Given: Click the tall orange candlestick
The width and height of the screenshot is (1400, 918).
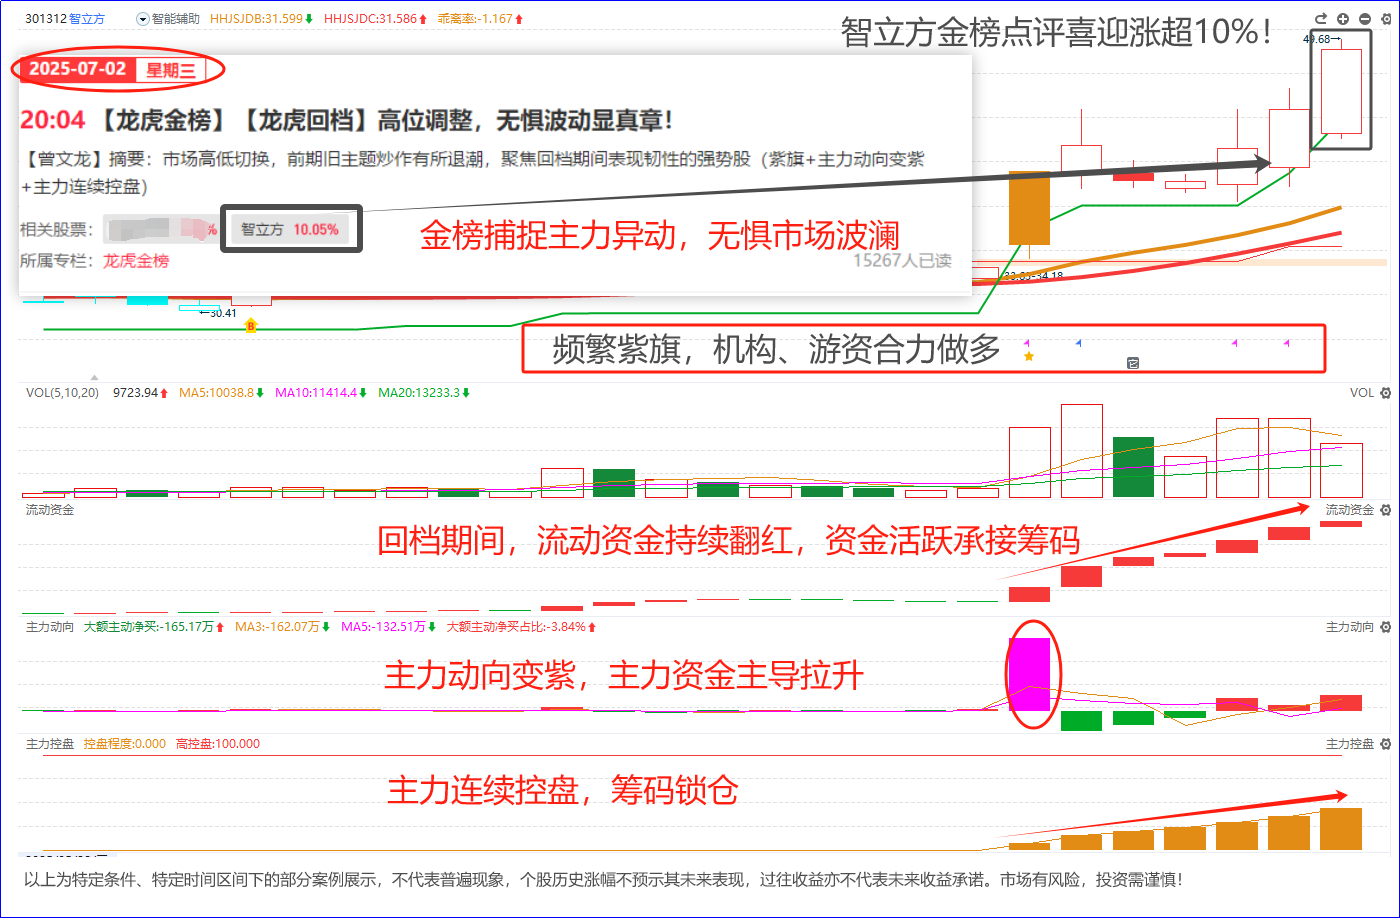Looking at the screenshot, I should 1029,208.
